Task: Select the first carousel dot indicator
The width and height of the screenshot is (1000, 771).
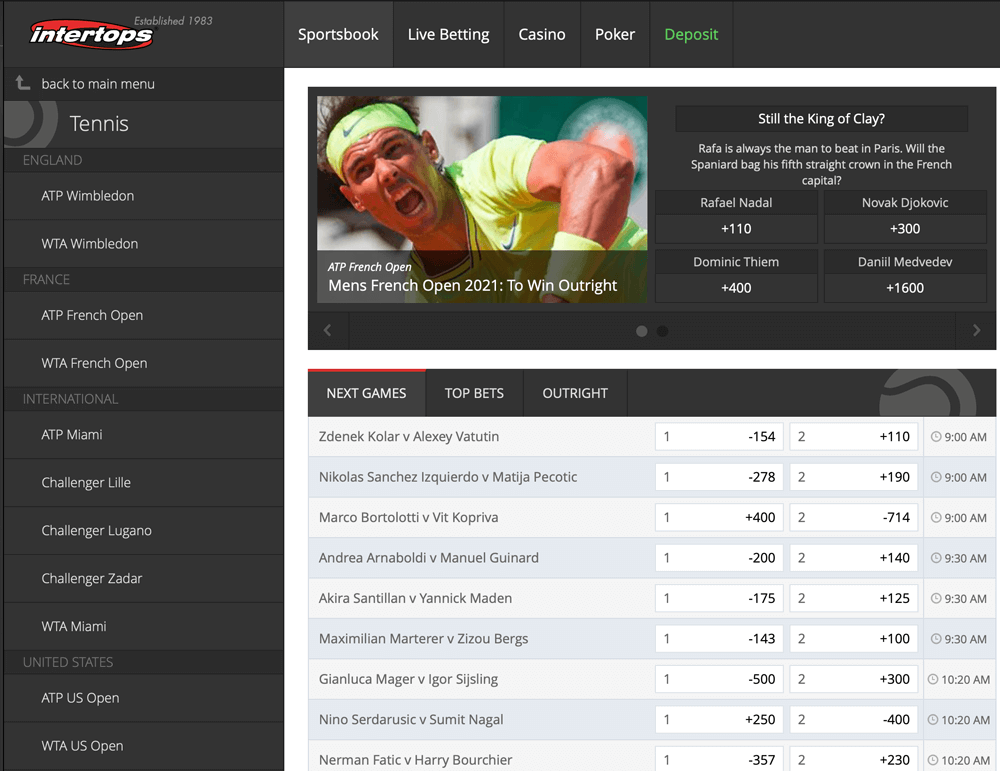Action: [x=642, y=331]
